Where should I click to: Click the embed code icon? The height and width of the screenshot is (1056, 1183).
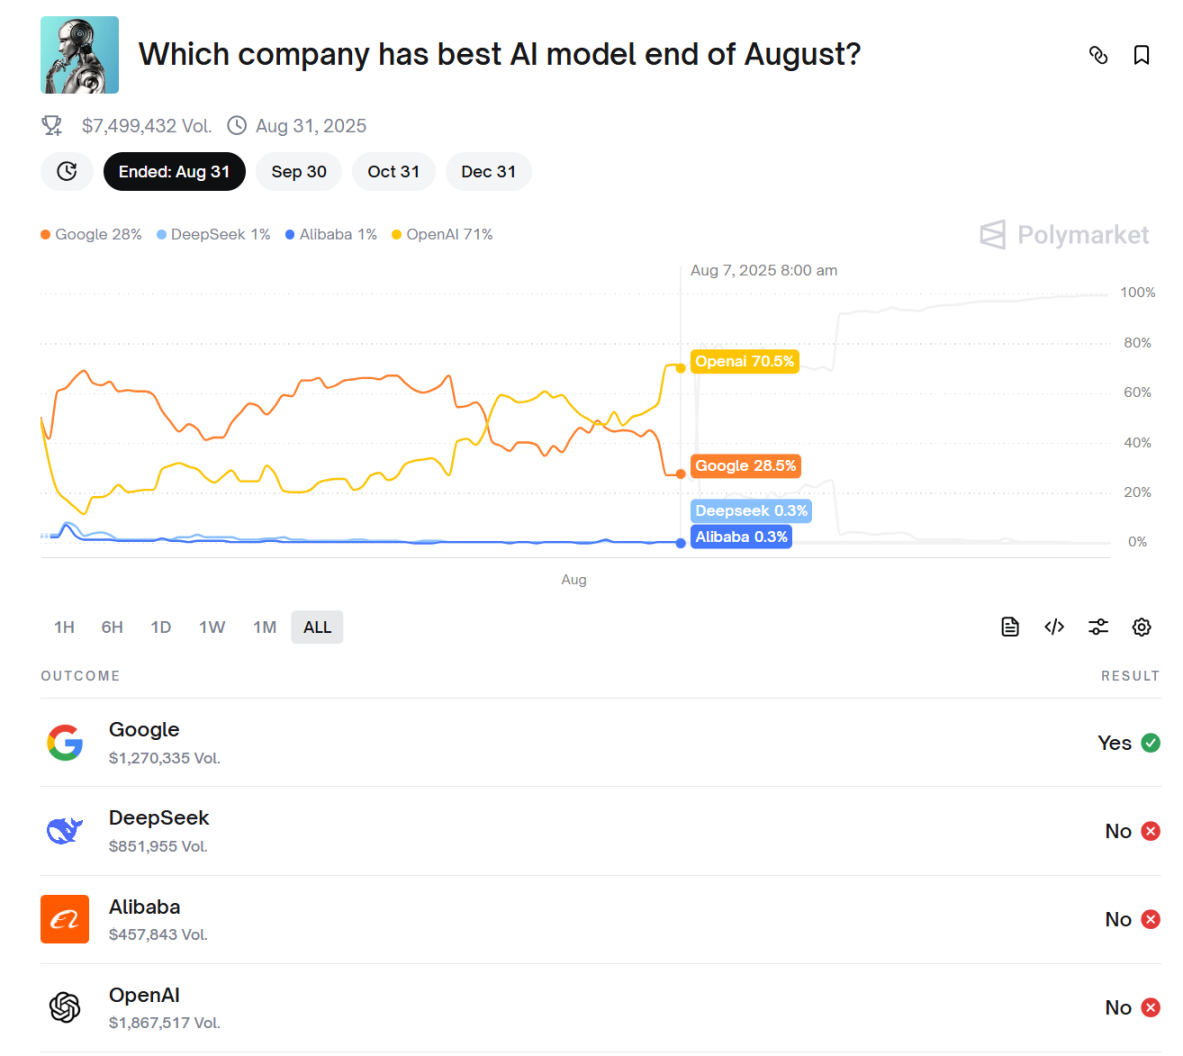[x=1054, y=627]
